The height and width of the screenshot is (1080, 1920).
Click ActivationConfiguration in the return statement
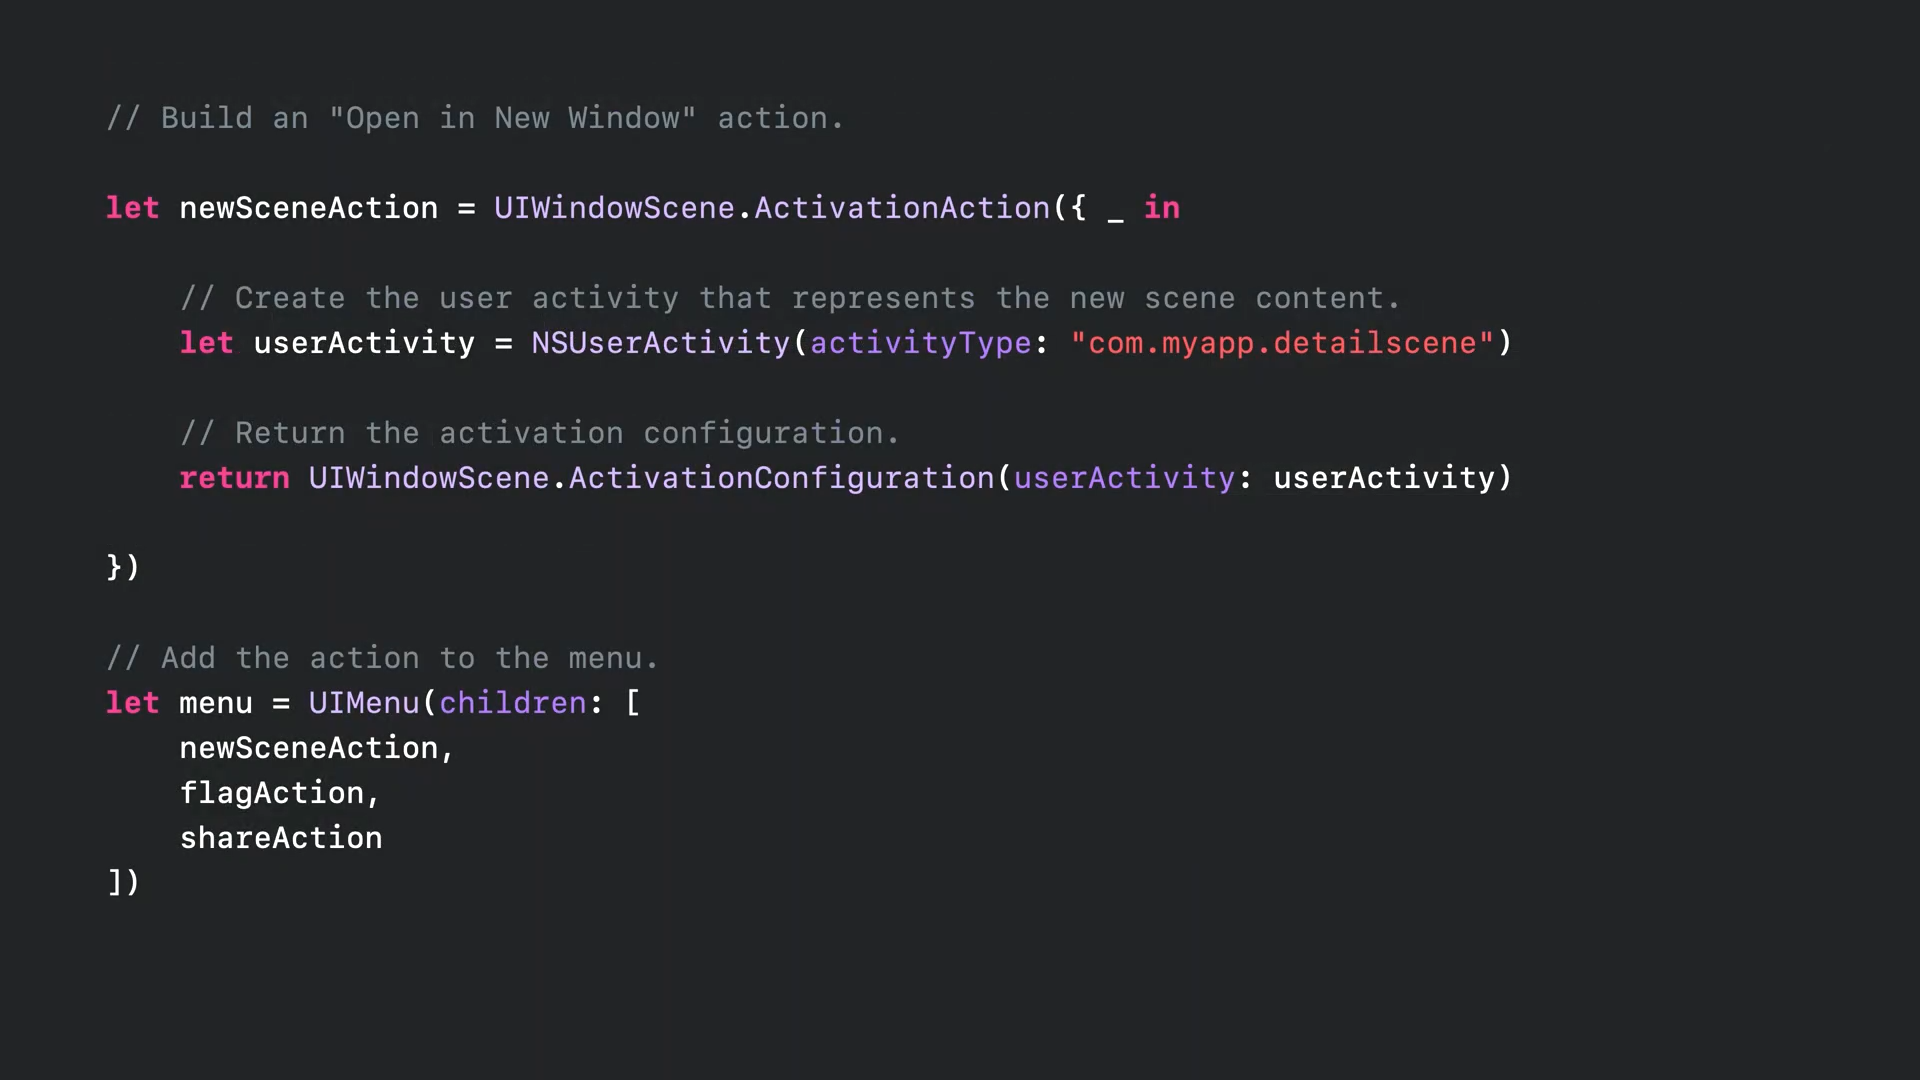(781, 478)
